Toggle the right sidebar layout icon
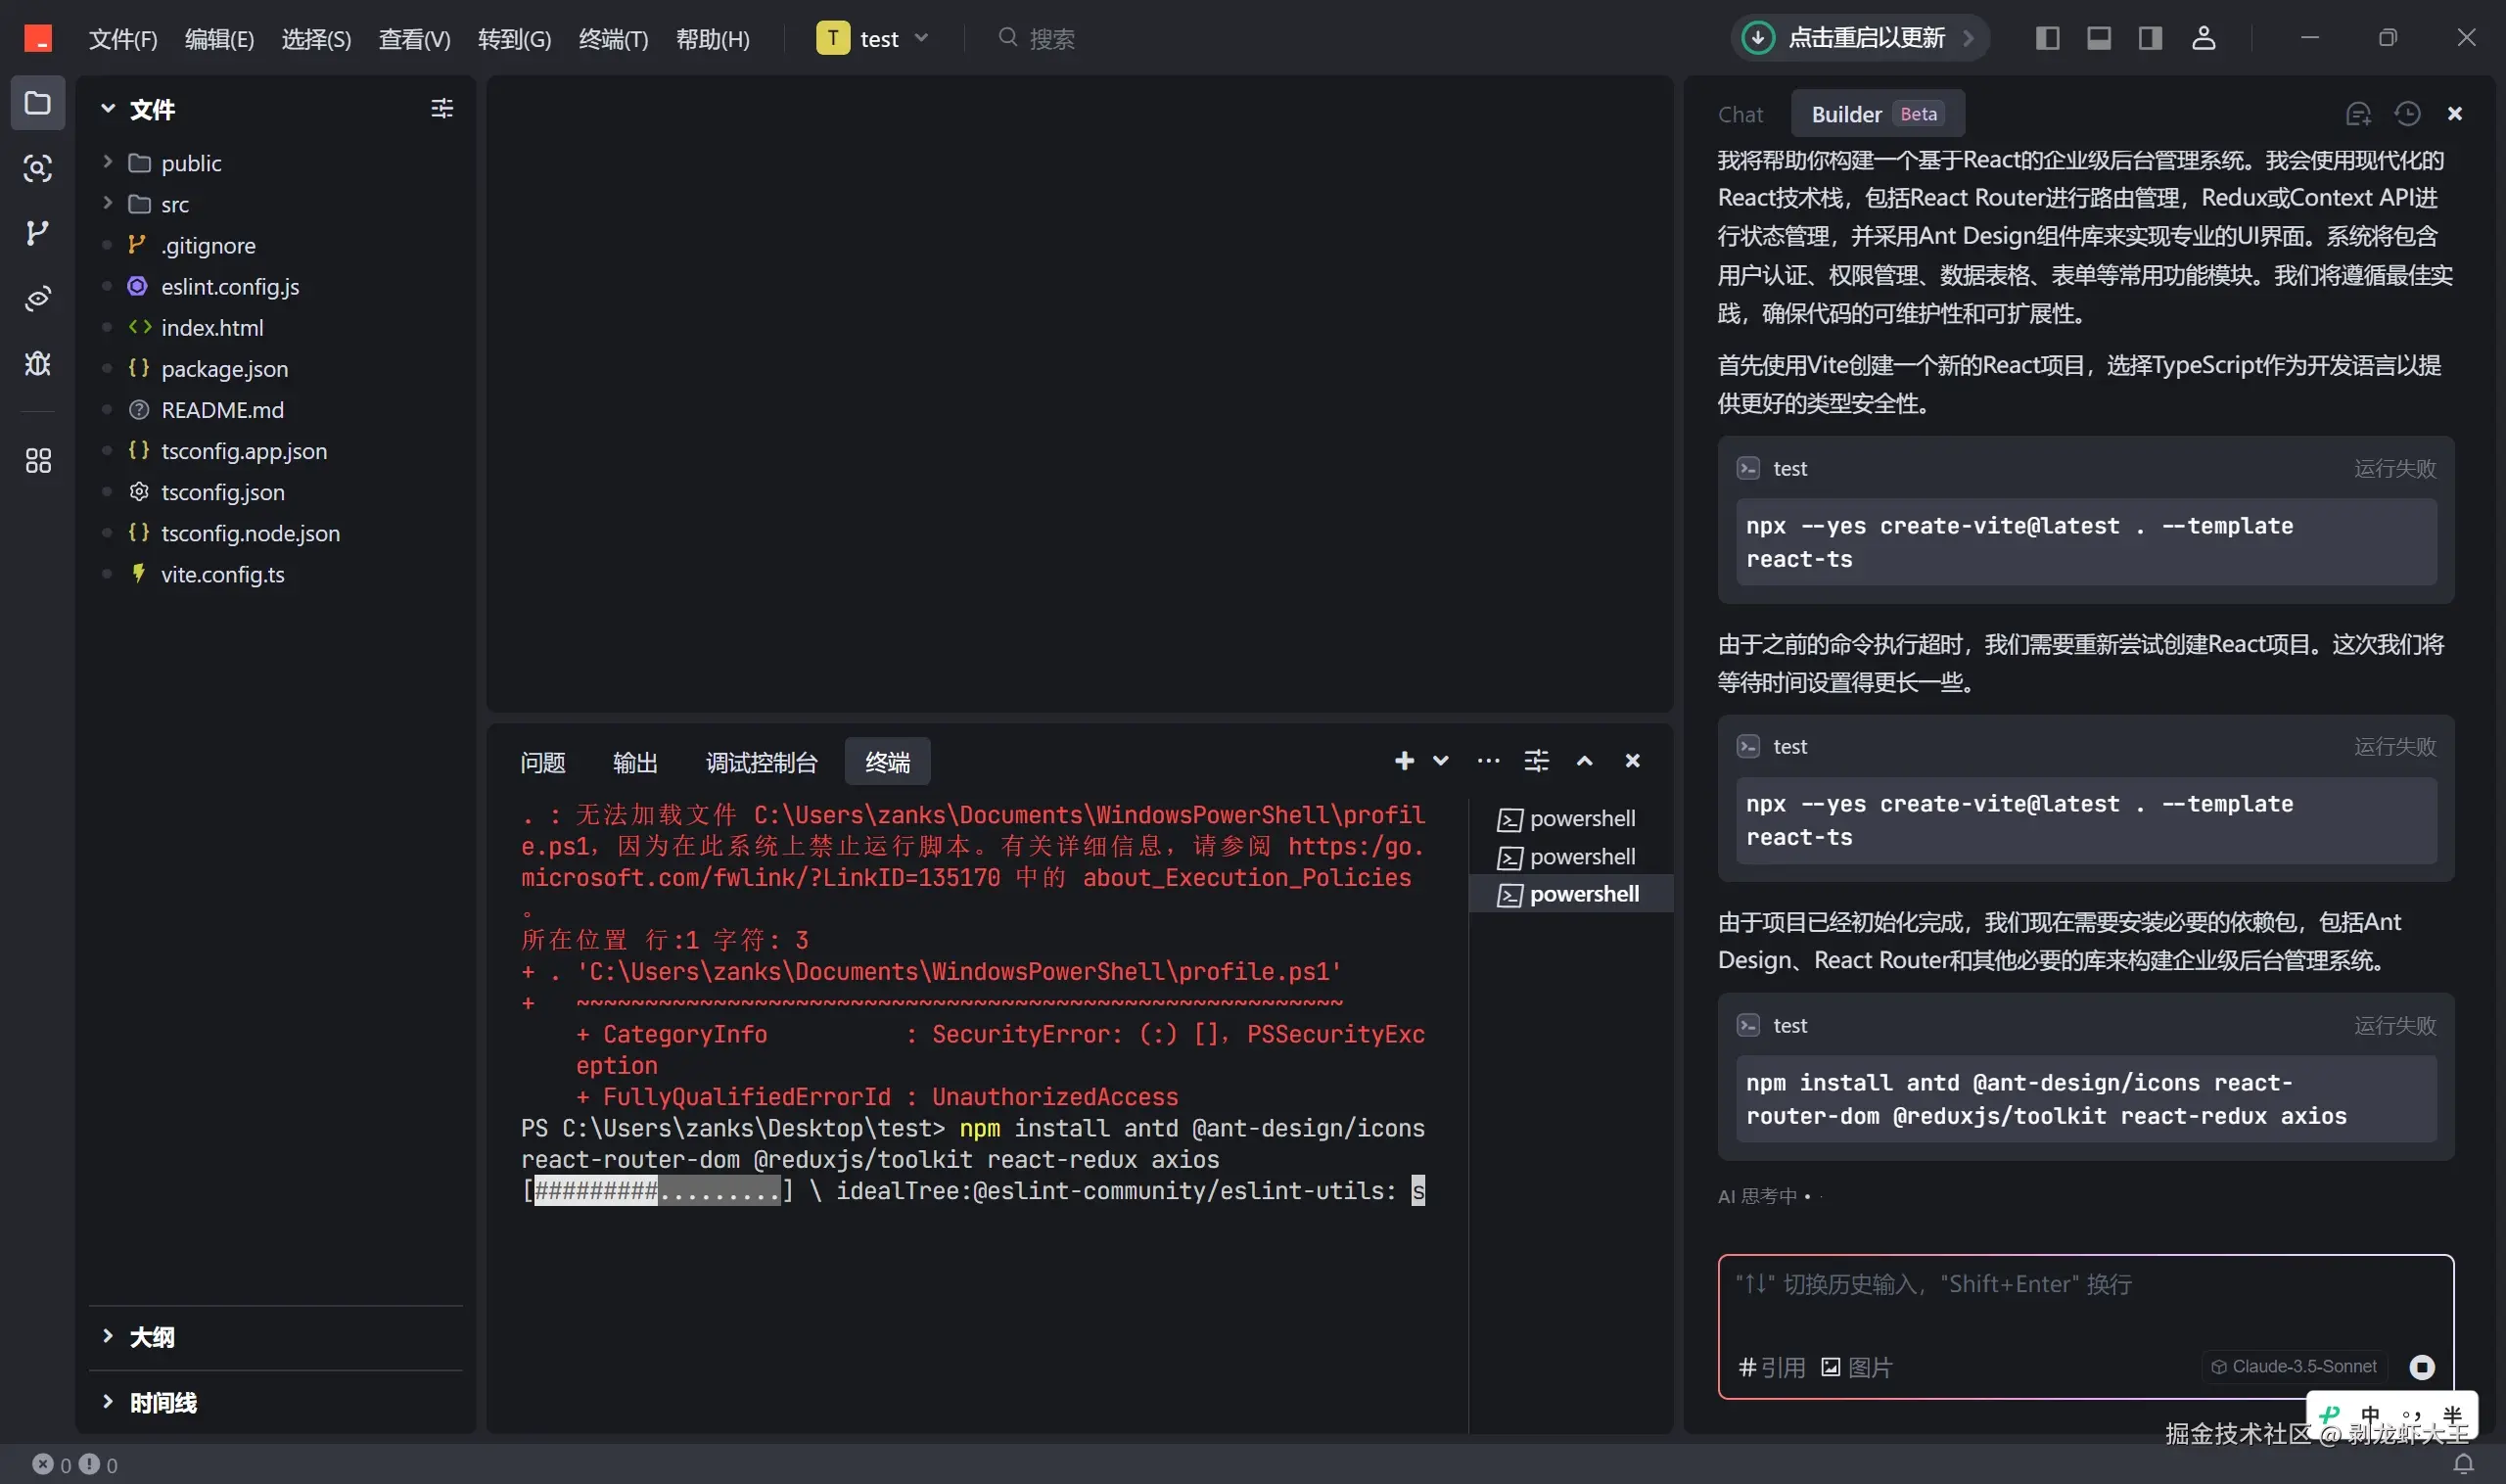 2150,38
